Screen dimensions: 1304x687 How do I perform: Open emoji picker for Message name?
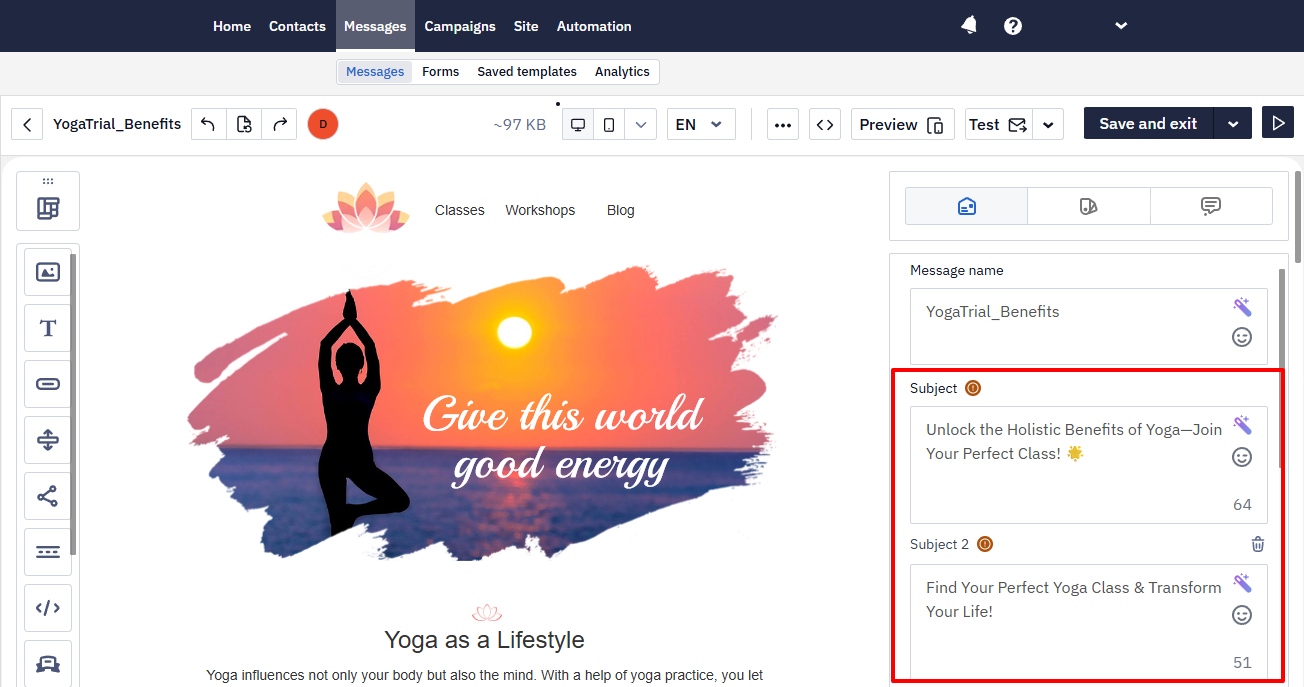(x=1242, y=337)
